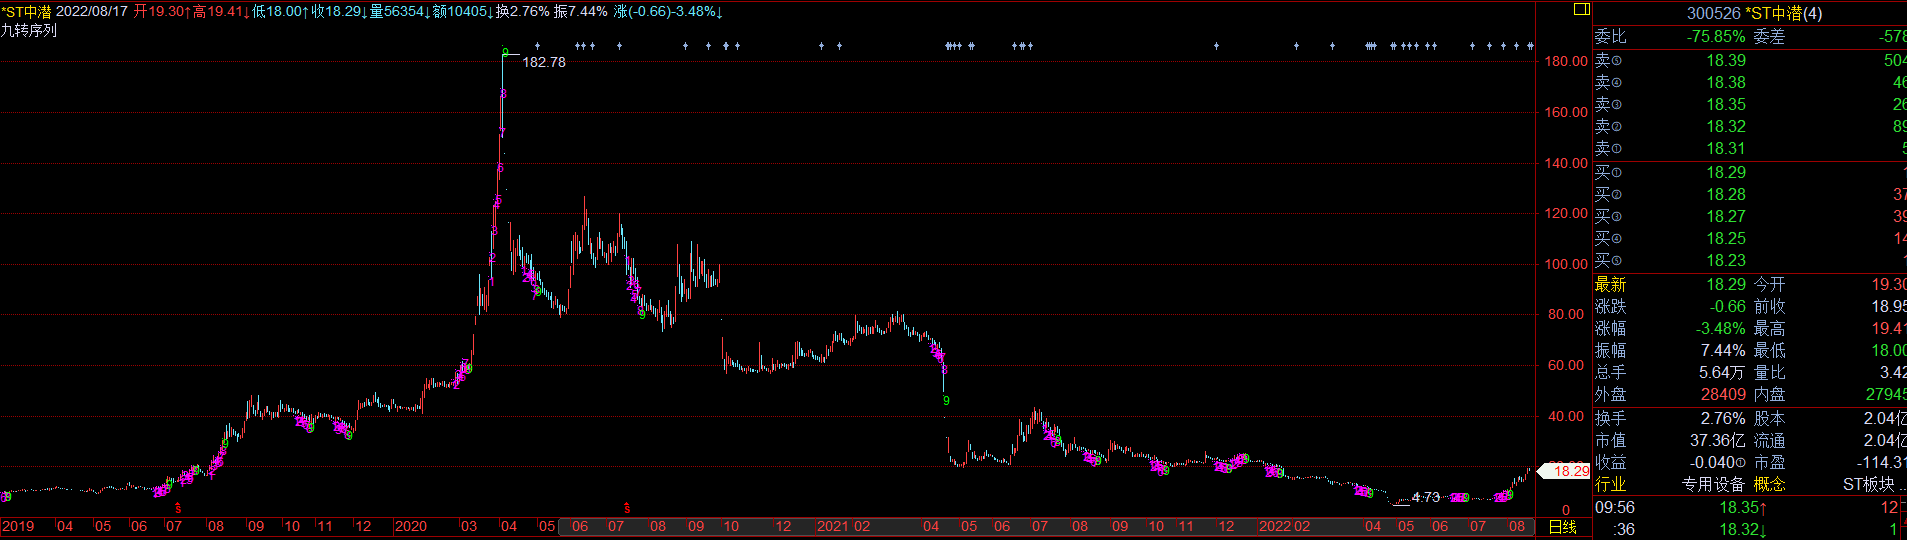Select the 行业 industry label
Screen dimensions: 1907x540
pyautogui.click(x=1610, y=484)
